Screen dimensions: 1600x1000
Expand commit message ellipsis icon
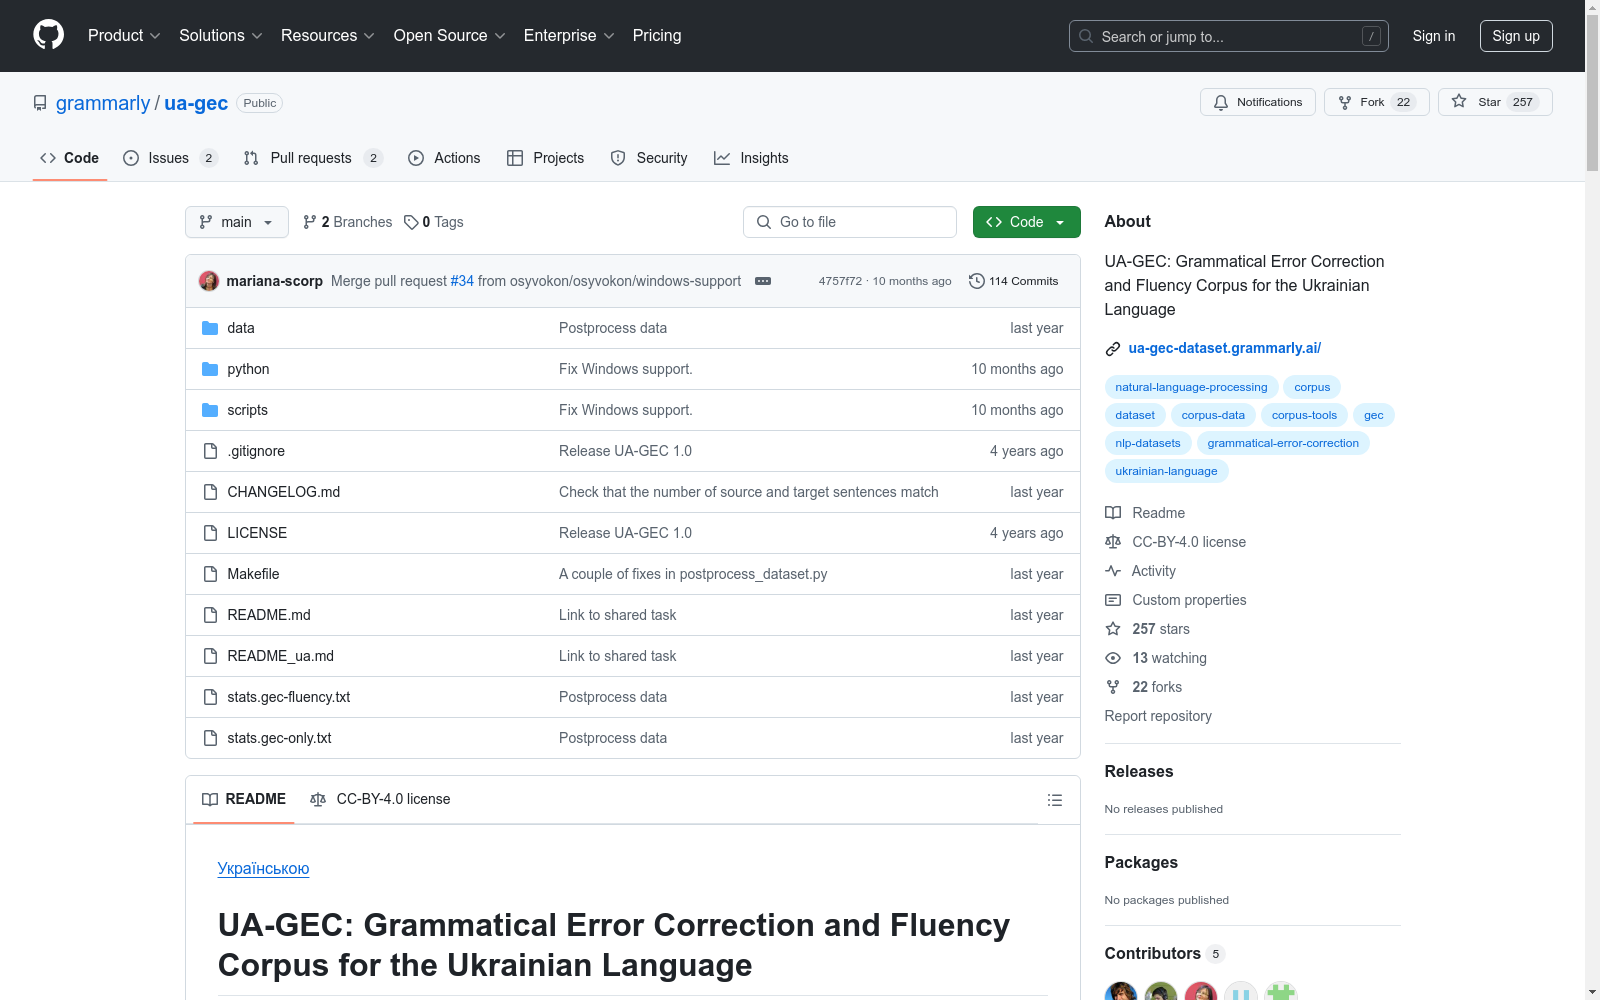tap(763, 281)
